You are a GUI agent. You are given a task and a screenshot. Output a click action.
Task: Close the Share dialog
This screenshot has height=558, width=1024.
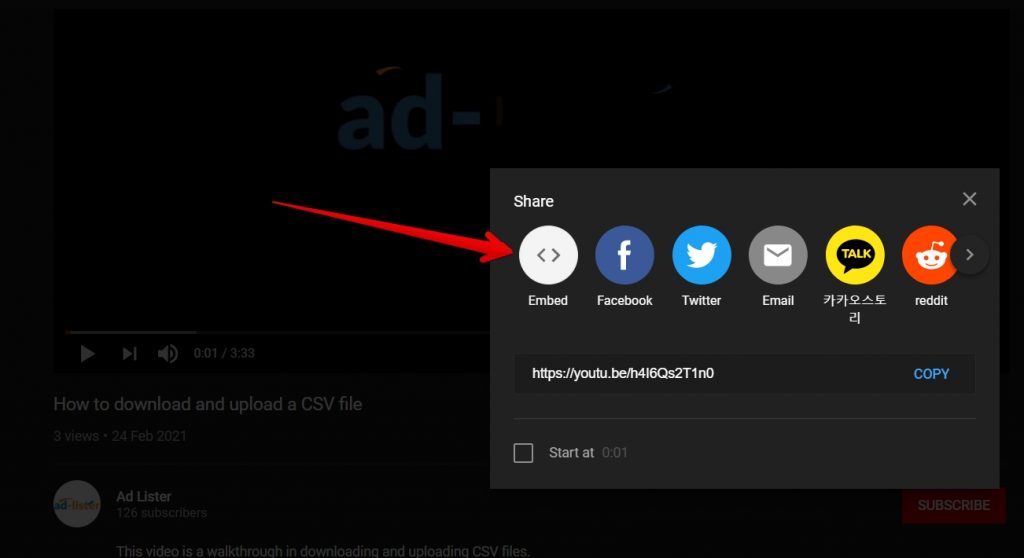click(969, 199)
